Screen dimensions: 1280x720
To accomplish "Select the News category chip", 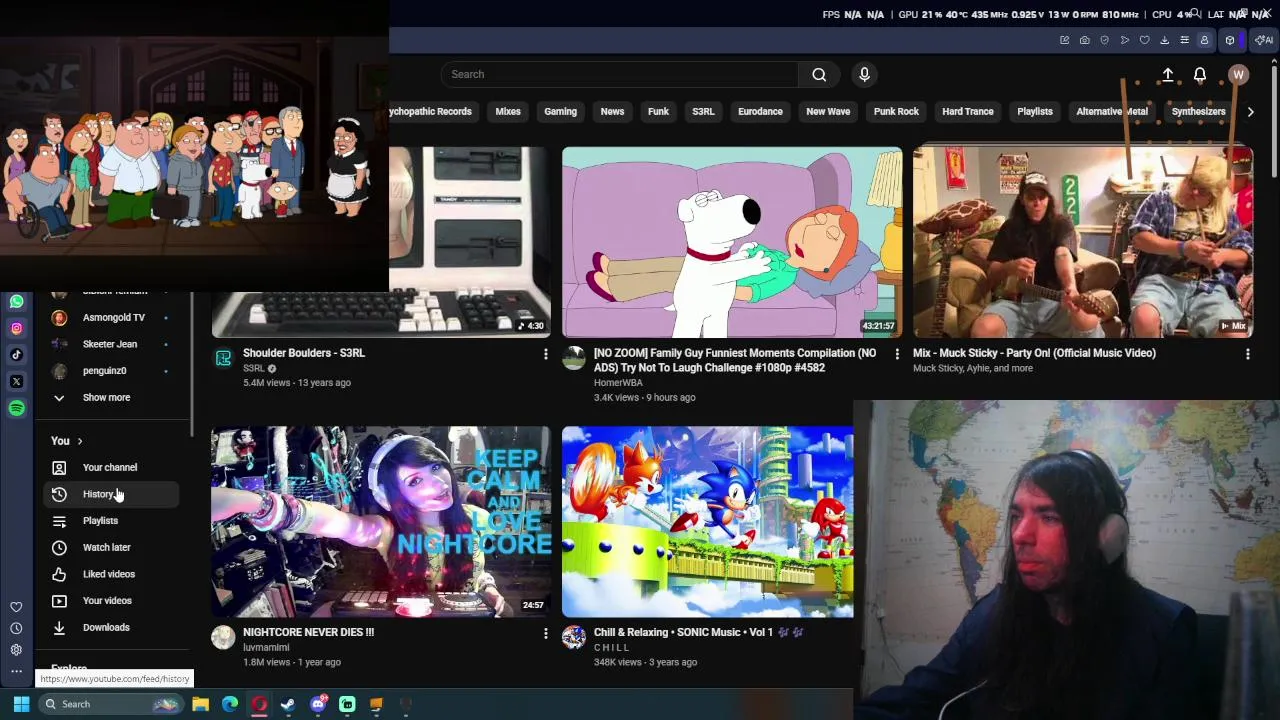I will point(612,112).
